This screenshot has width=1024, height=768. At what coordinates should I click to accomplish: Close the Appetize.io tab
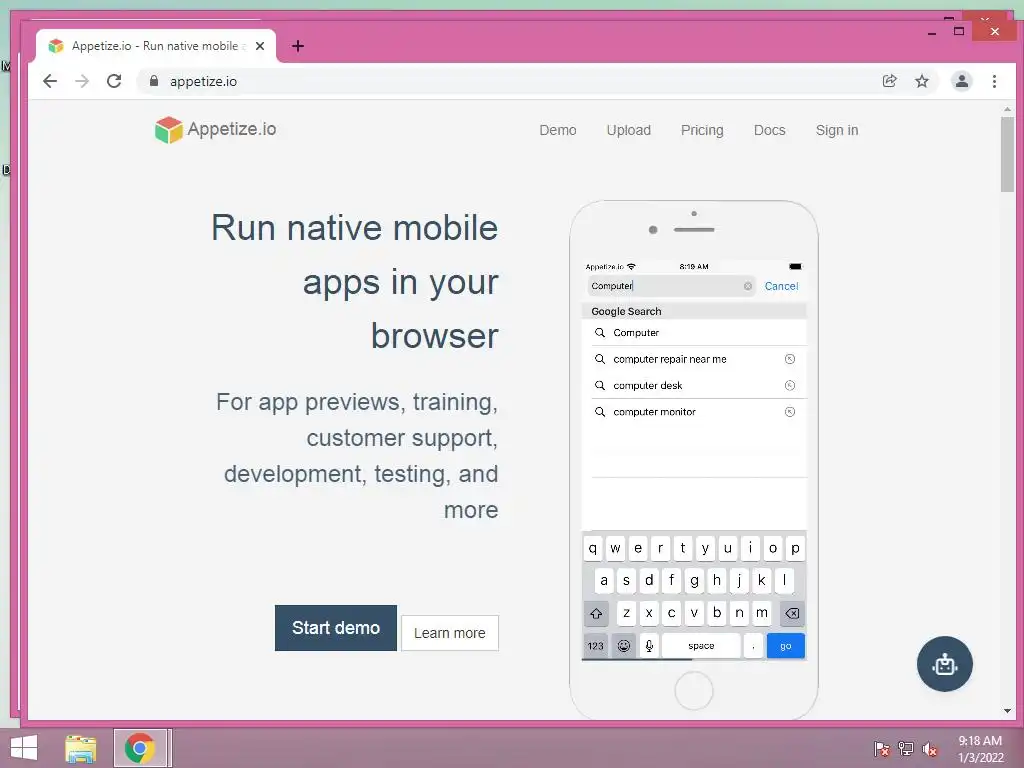[x=260, y=46]
